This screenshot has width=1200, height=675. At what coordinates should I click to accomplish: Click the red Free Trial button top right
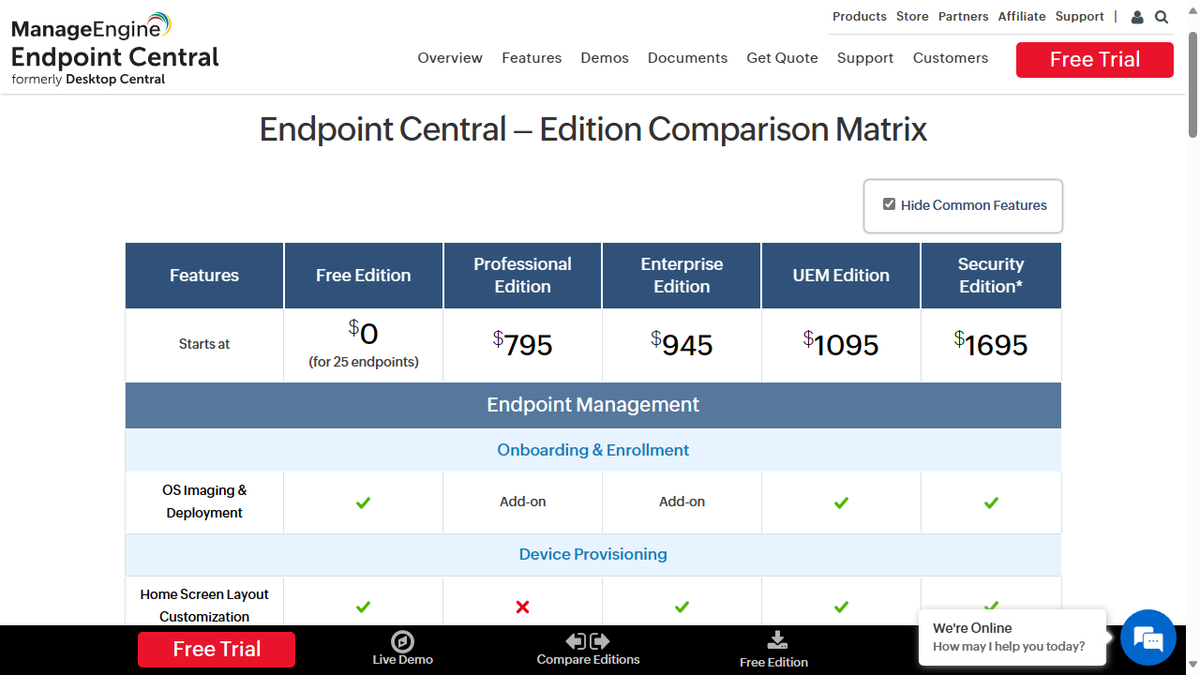point(1094,60)
